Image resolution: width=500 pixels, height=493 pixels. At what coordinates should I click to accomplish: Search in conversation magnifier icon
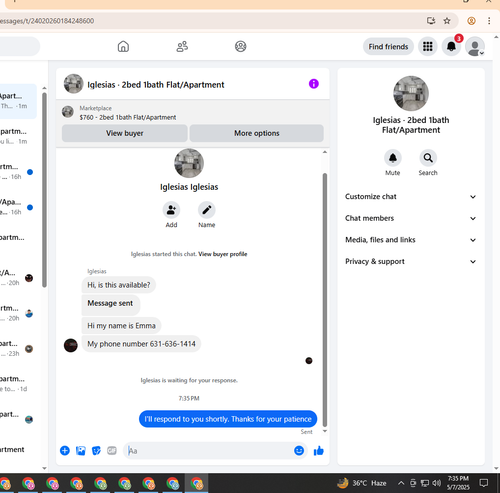coord(428,158)
